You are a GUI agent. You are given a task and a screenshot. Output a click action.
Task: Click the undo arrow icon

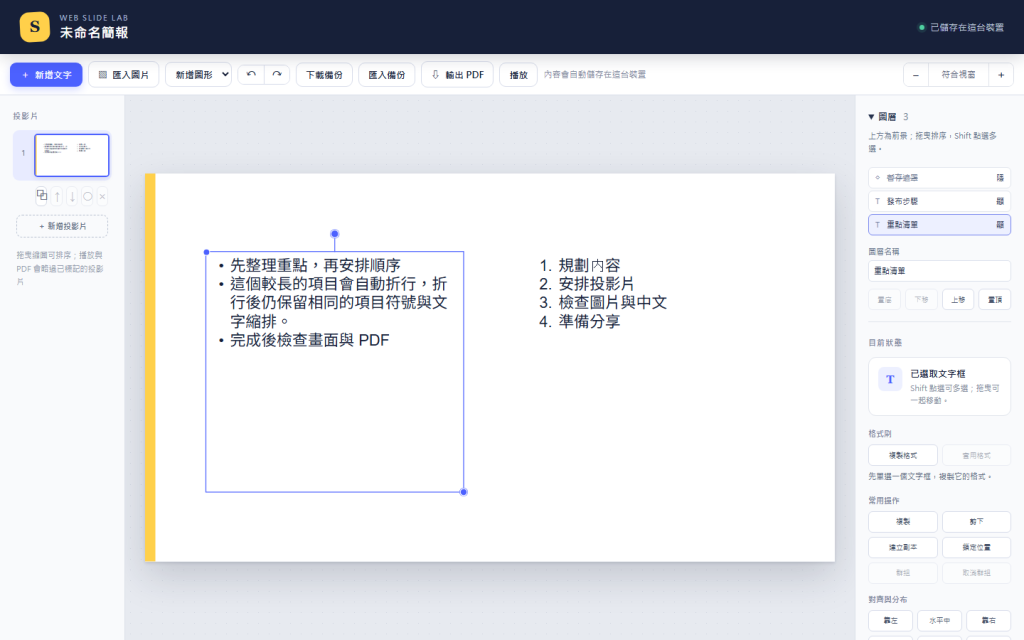[251, 74]
